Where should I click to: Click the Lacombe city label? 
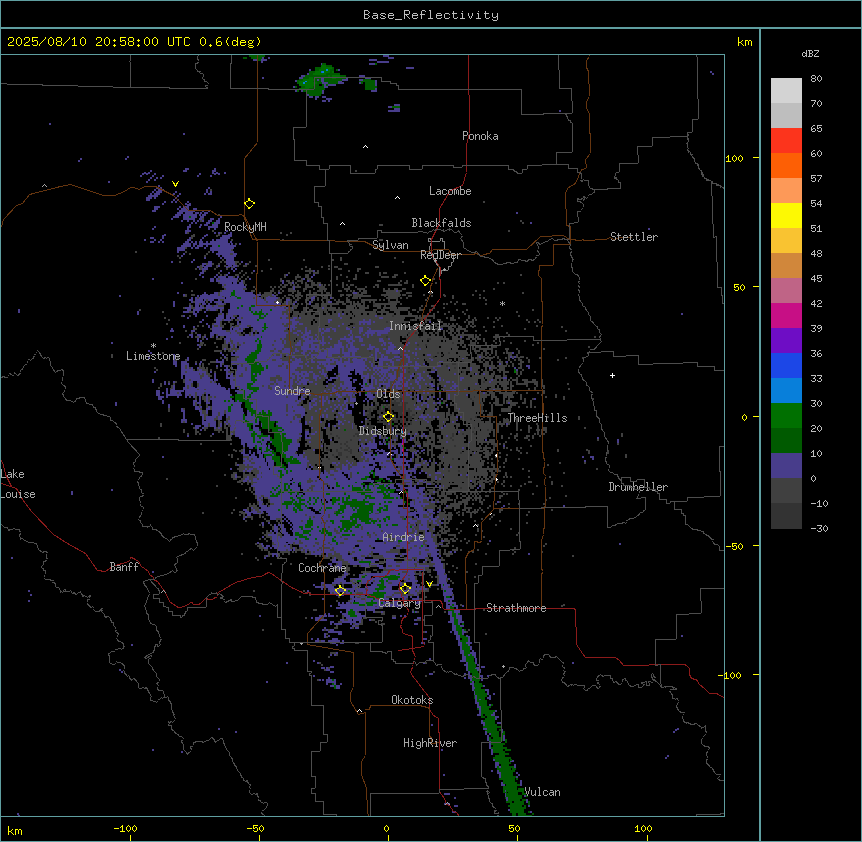pos(450,191)
